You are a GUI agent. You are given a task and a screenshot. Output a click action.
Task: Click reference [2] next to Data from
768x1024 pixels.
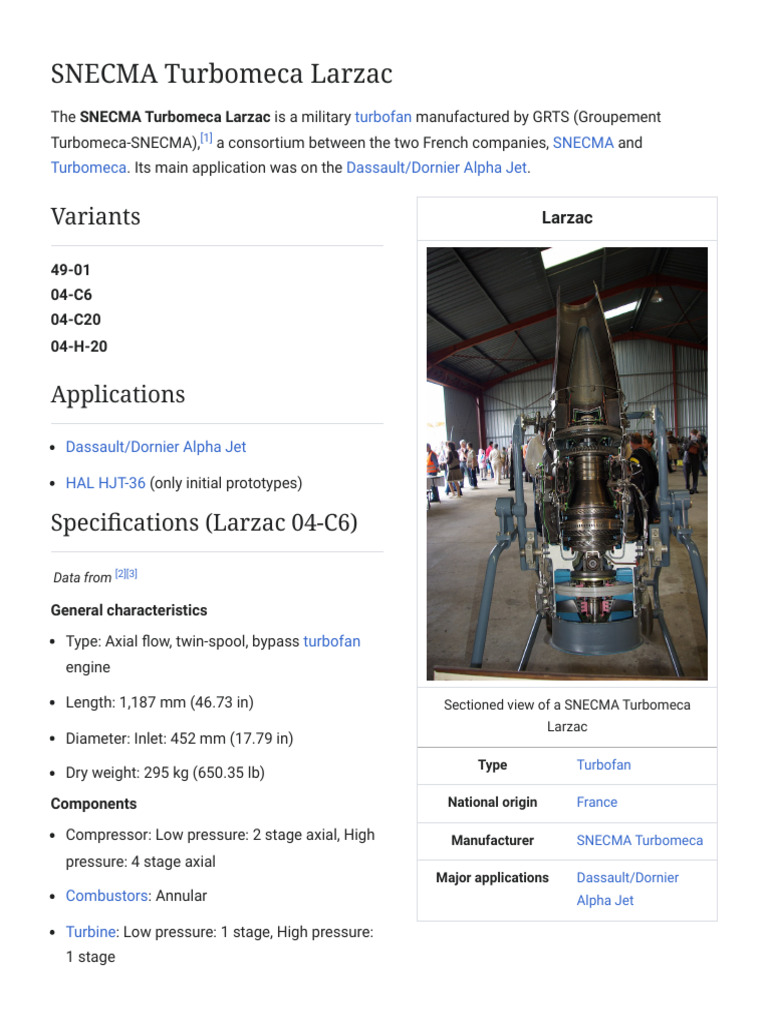120,573
